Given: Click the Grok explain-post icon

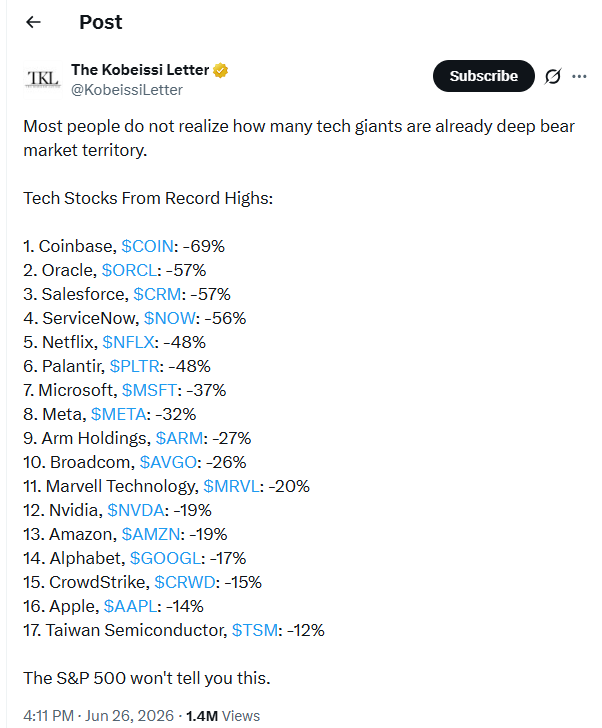Looking at the screenshot, I should [x=553, y=76].
